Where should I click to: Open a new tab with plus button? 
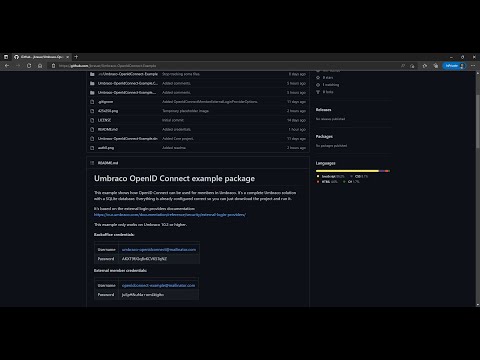coord(76,57)
